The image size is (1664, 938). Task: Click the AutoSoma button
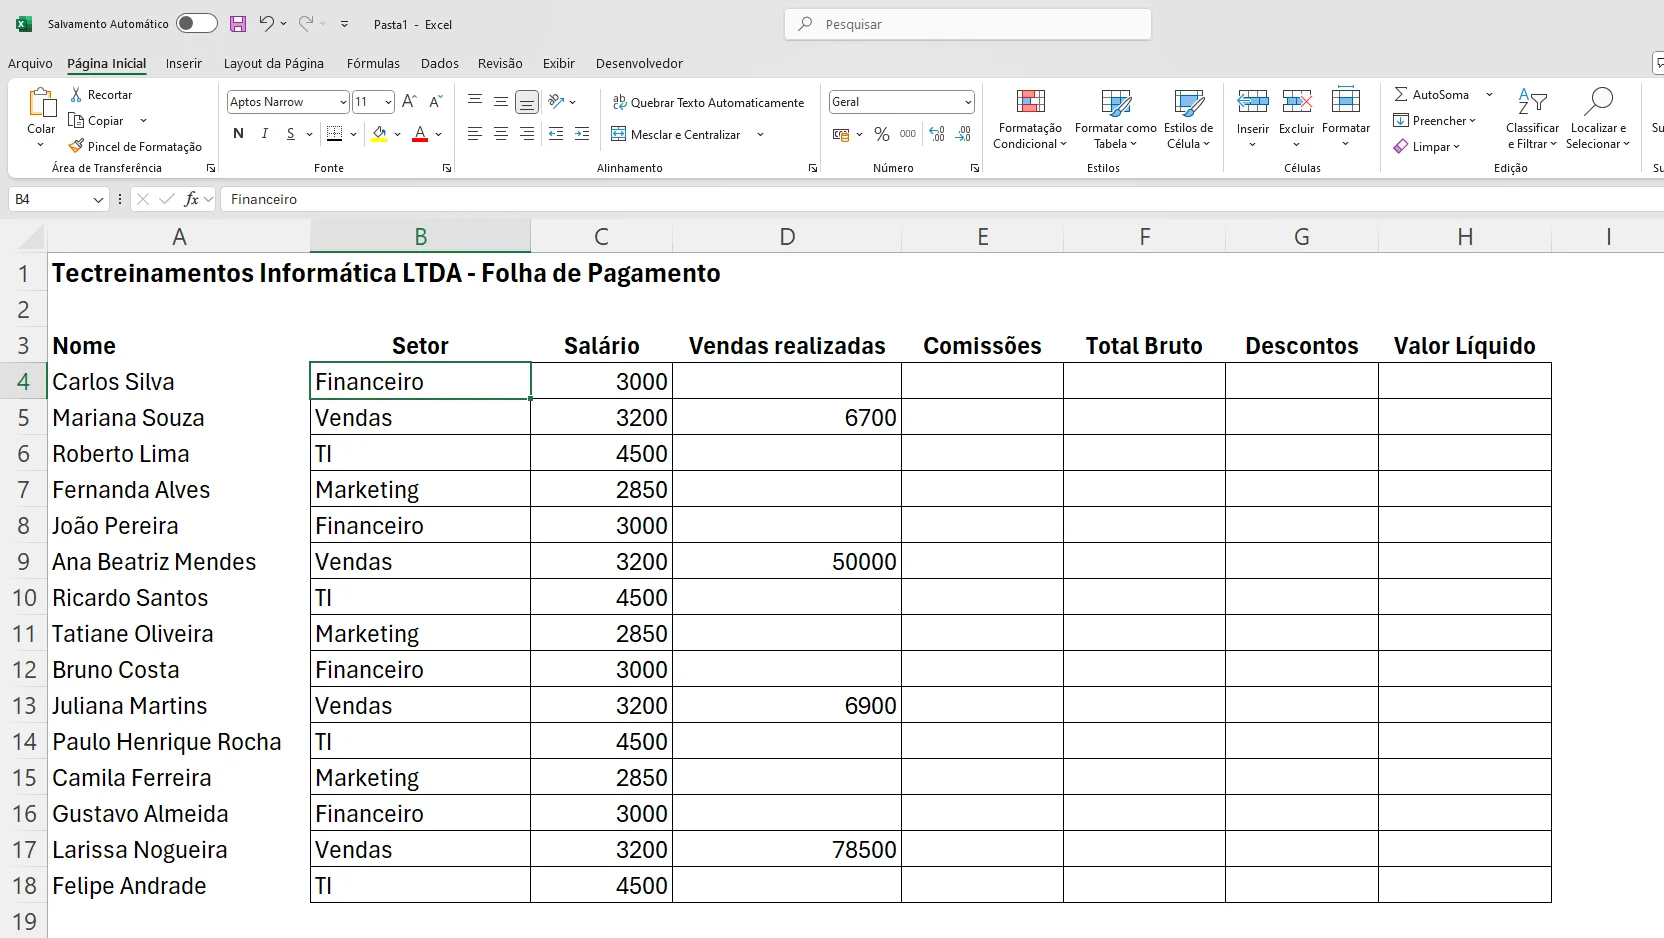point(1432,94)
